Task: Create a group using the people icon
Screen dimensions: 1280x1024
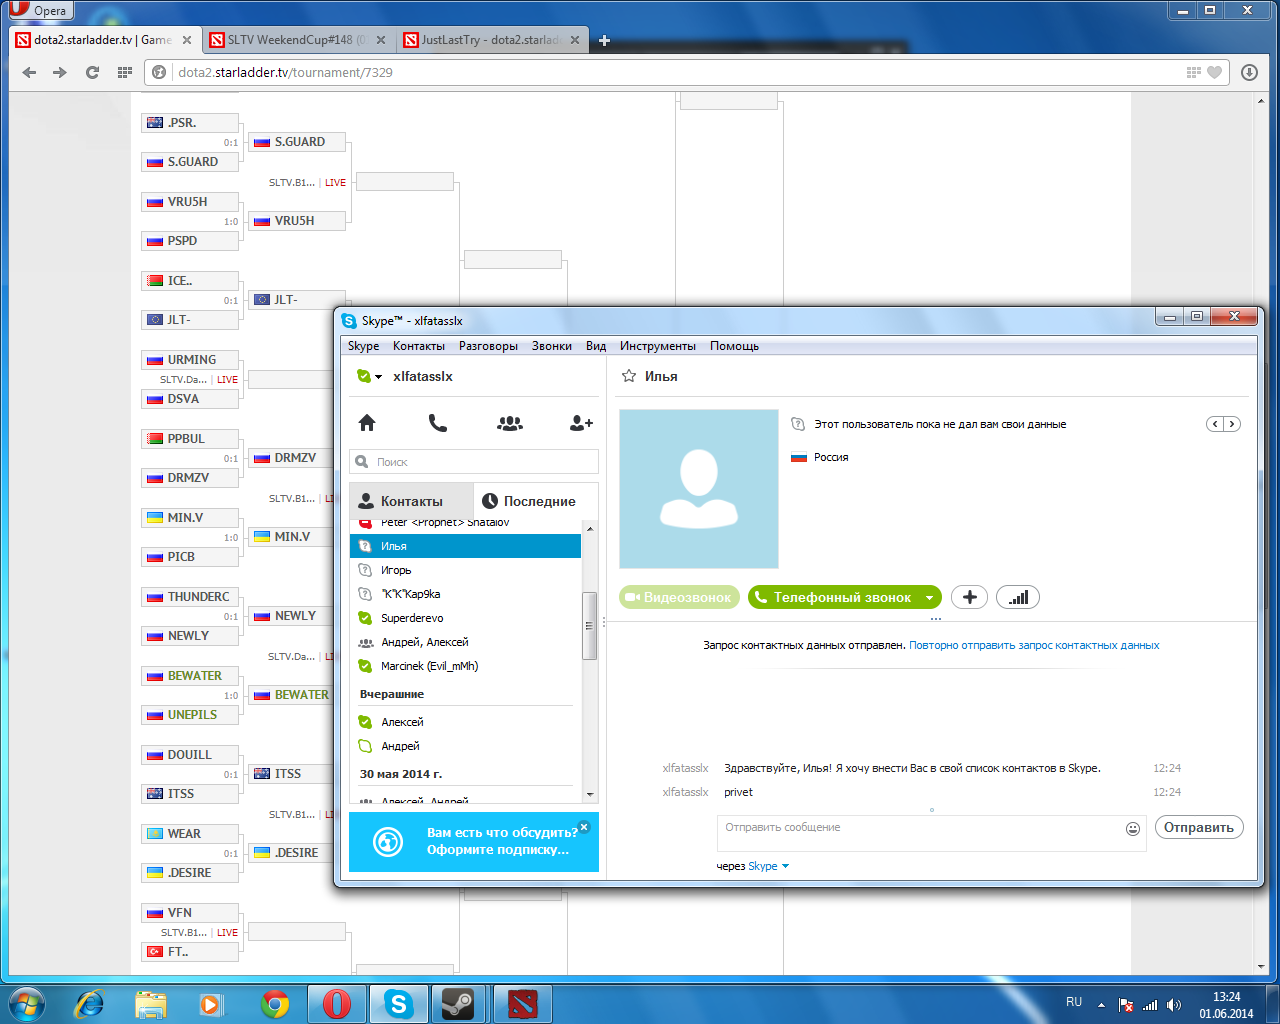Action: tap(510, 423)
